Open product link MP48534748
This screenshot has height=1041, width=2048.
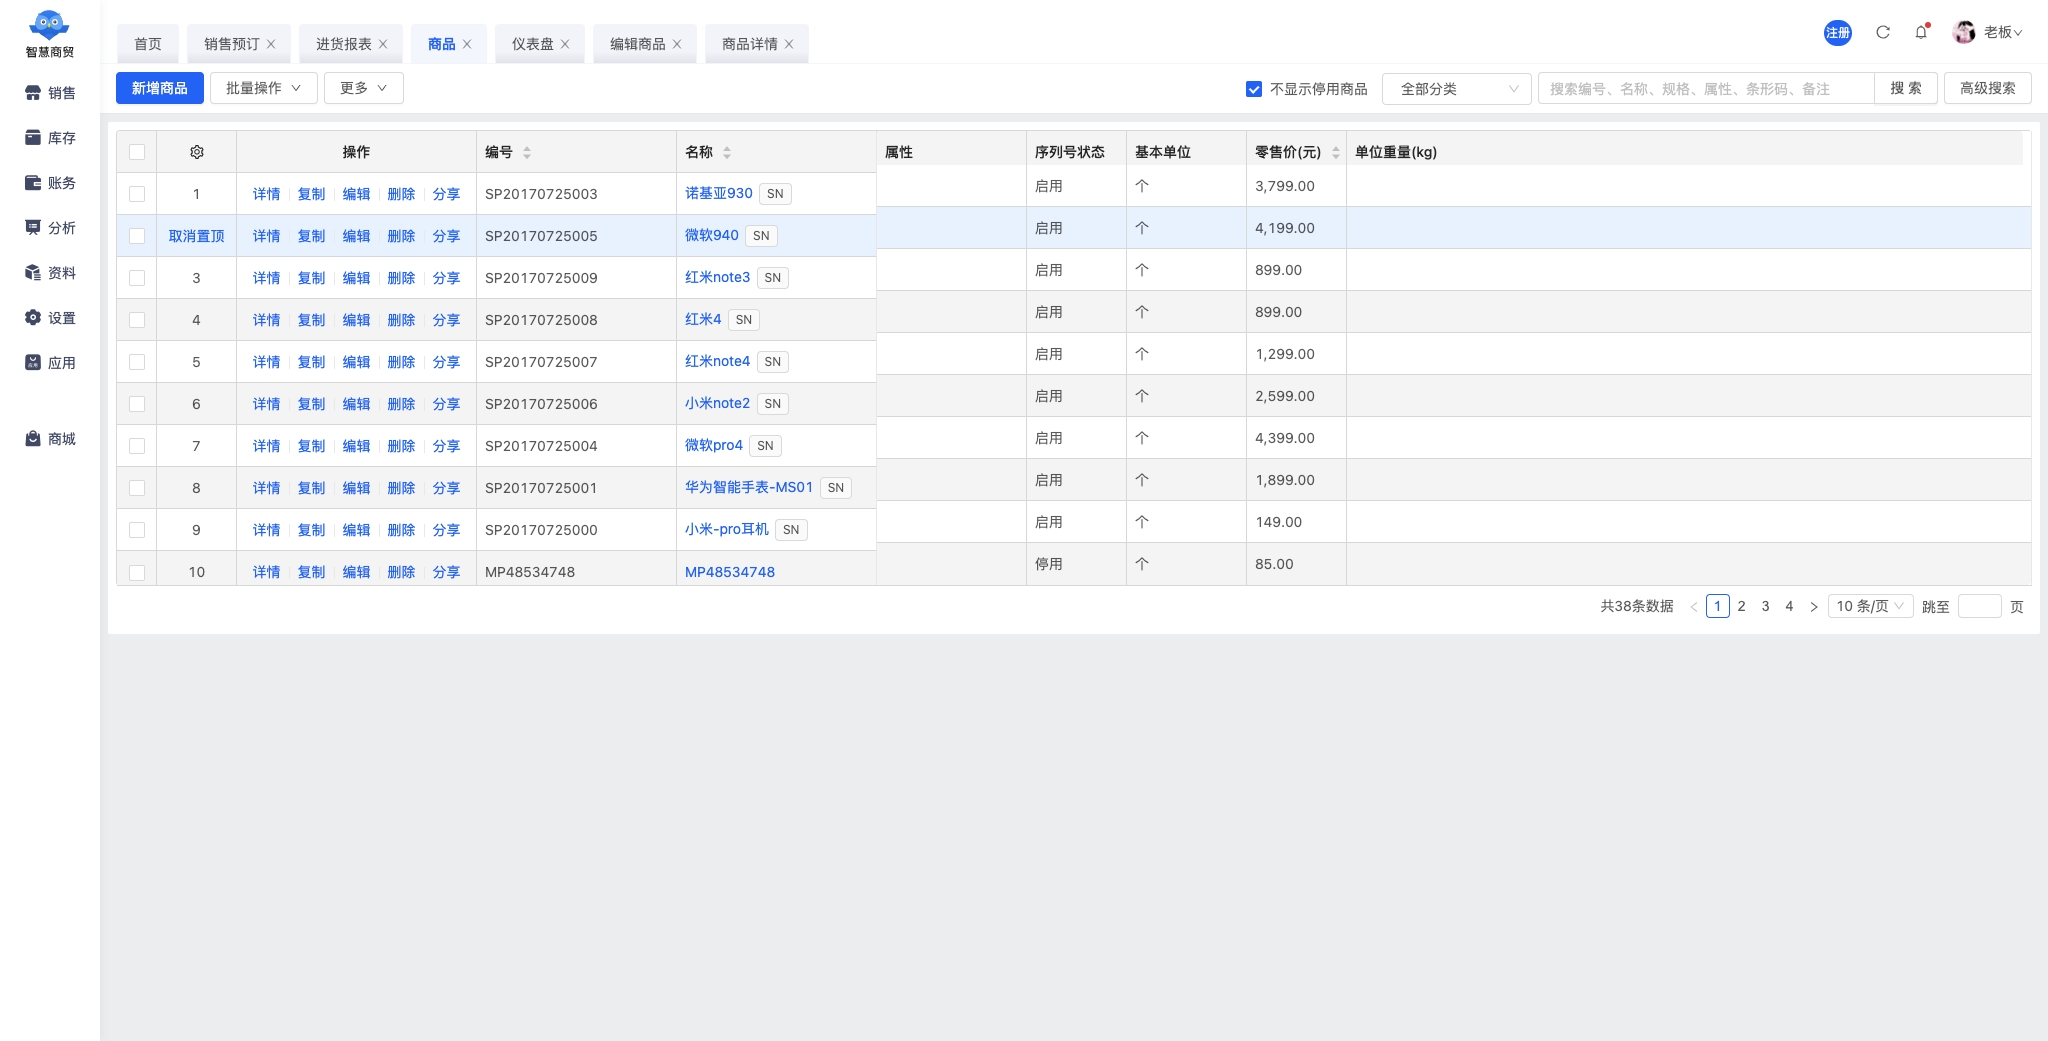pos(730,572)
